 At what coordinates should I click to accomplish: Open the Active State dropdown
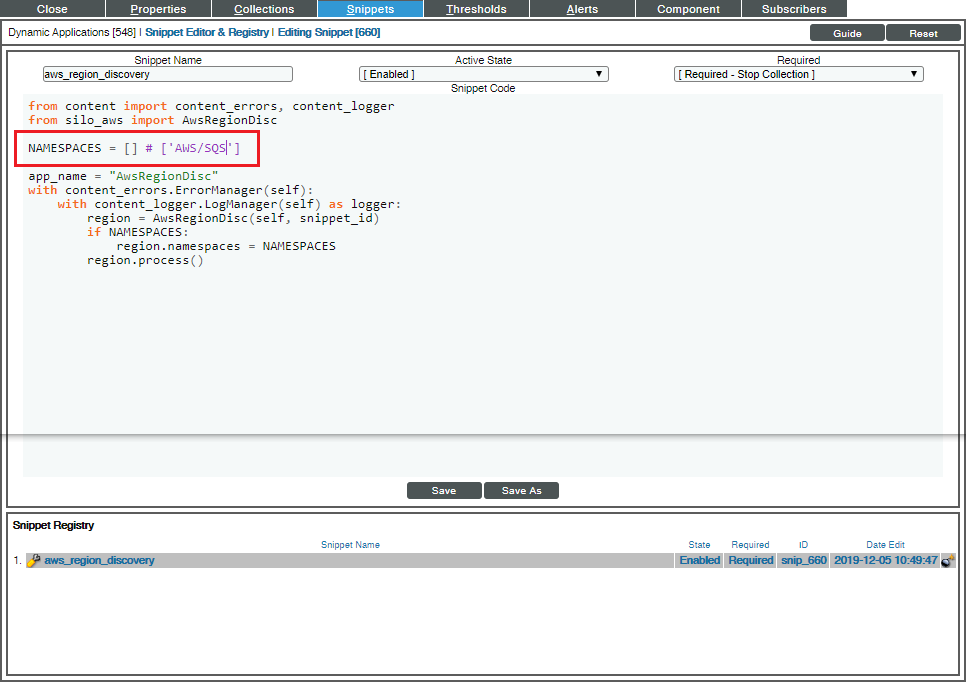point(483,74)
